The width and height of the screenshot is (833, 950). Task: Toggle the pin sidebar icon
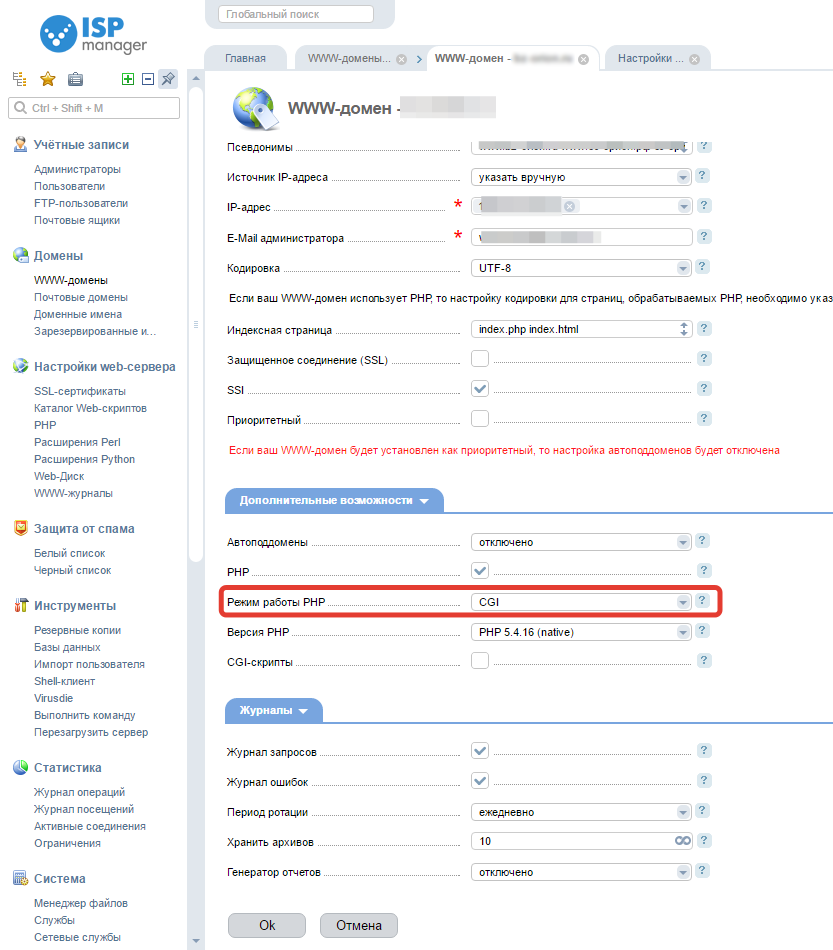click(x=168, y=79)
